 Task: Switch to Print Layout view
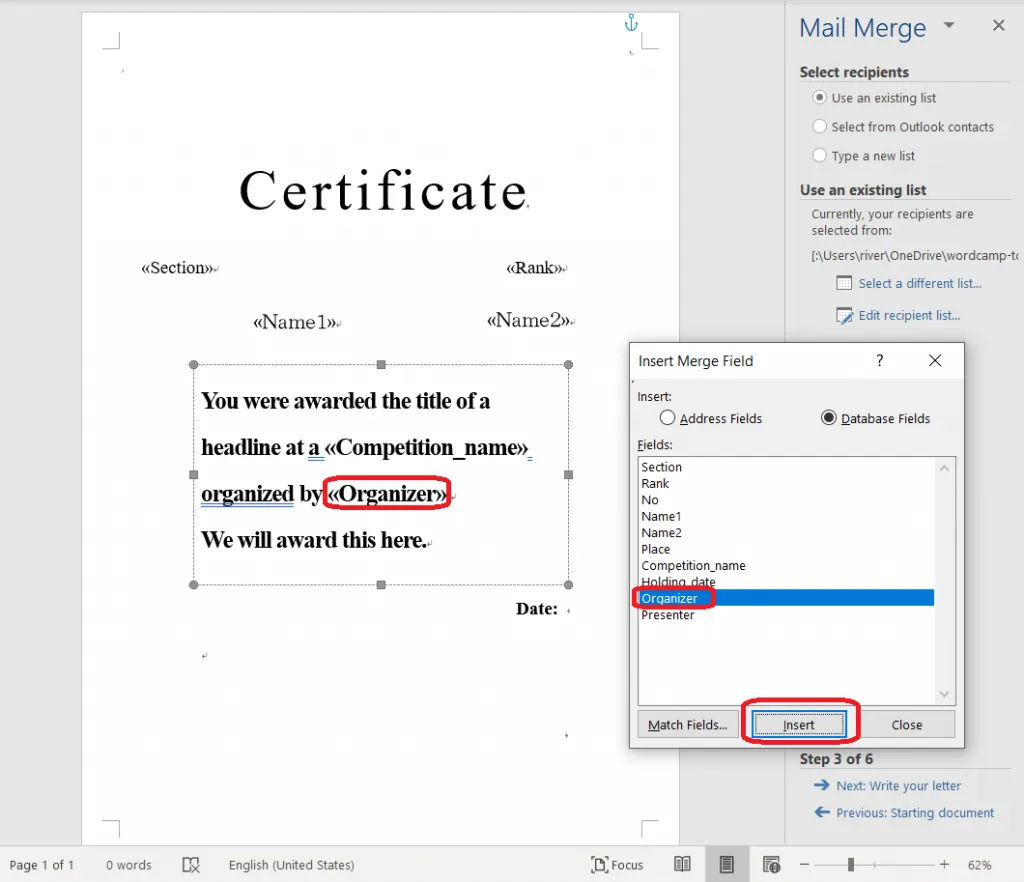click(x=727, y=865)
